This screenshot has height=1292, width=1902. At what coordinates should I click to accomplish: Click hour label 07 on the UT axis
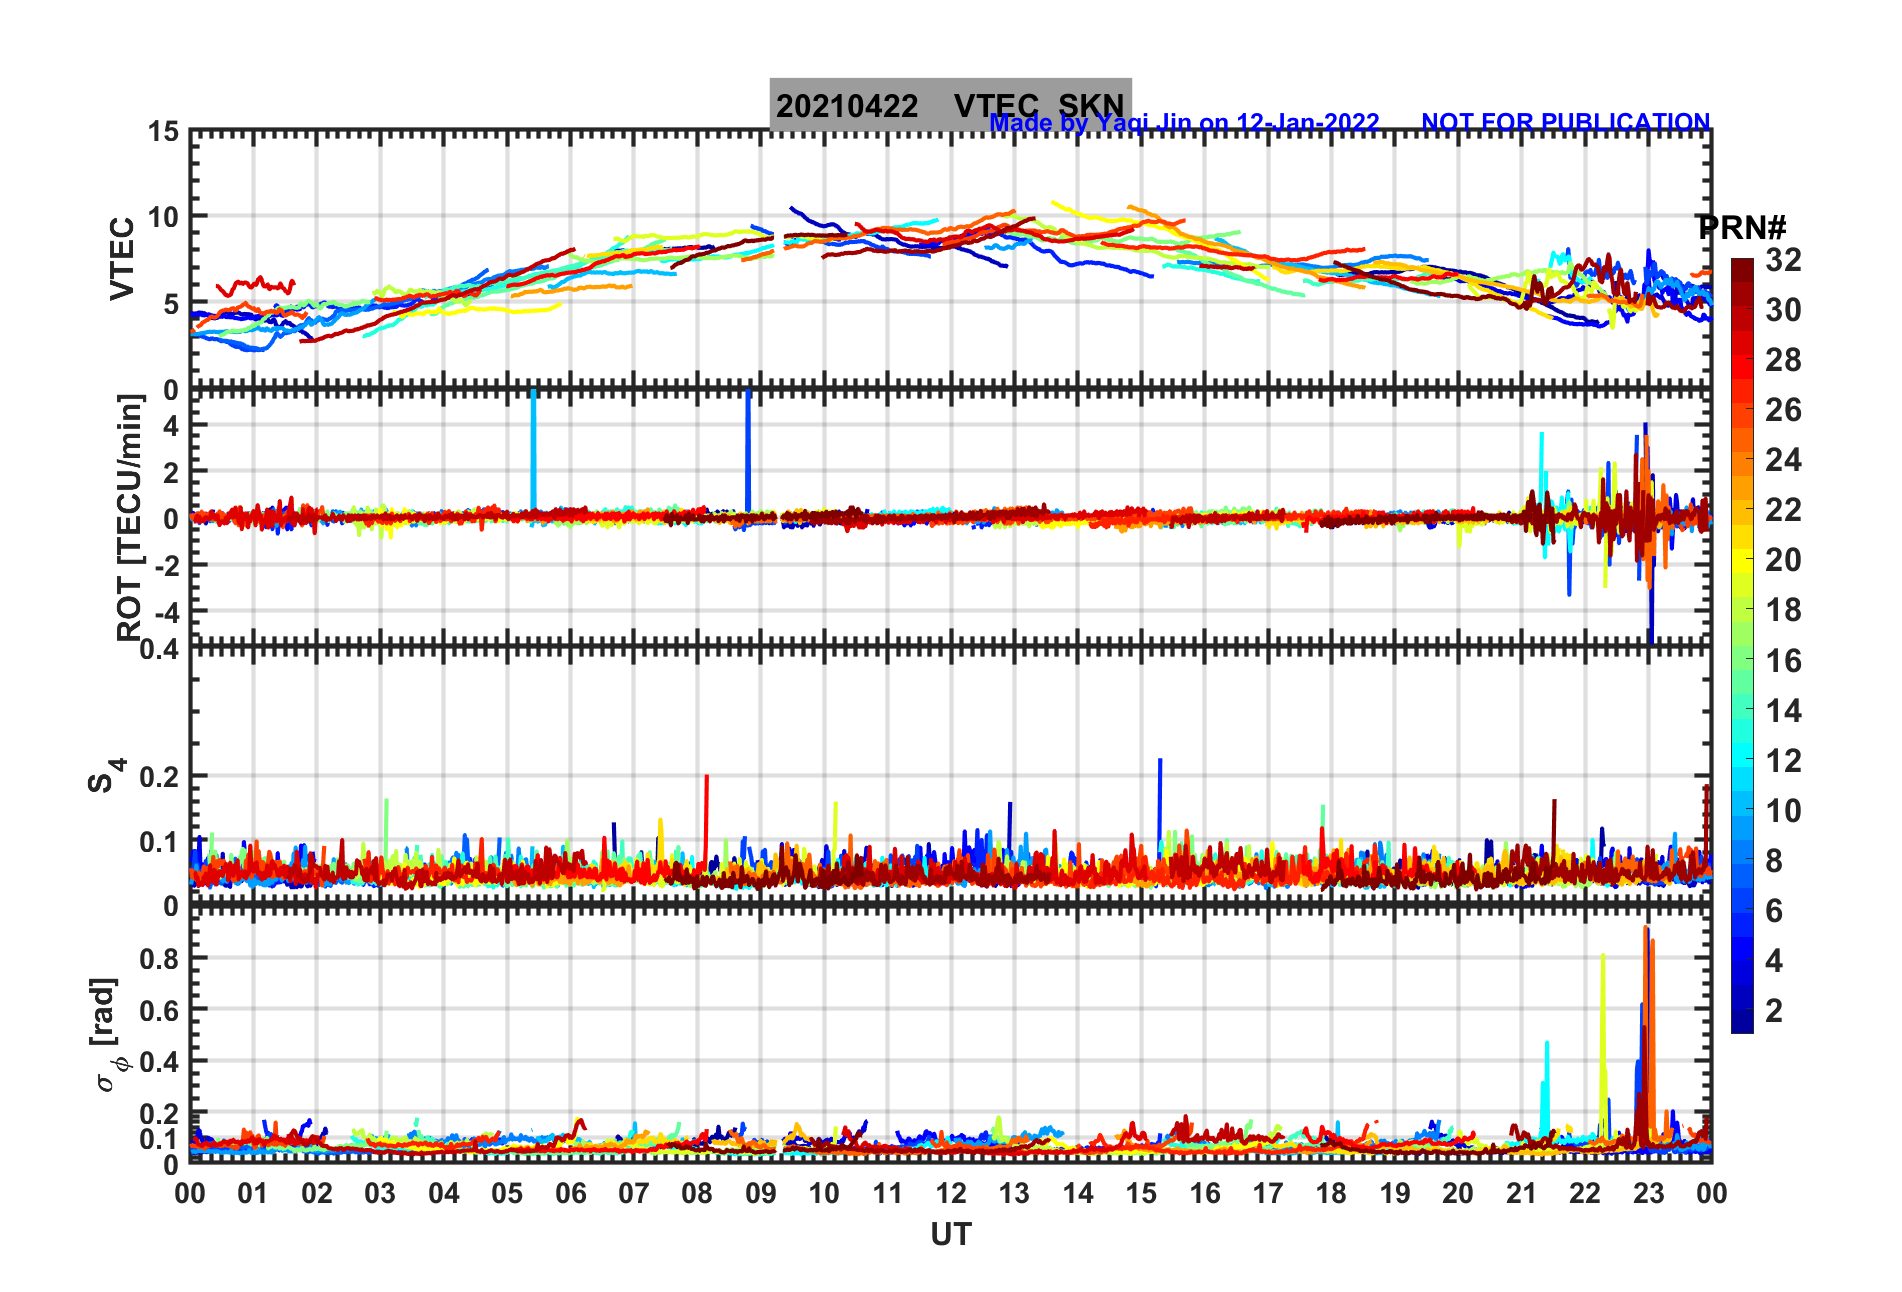(634, 1193)
